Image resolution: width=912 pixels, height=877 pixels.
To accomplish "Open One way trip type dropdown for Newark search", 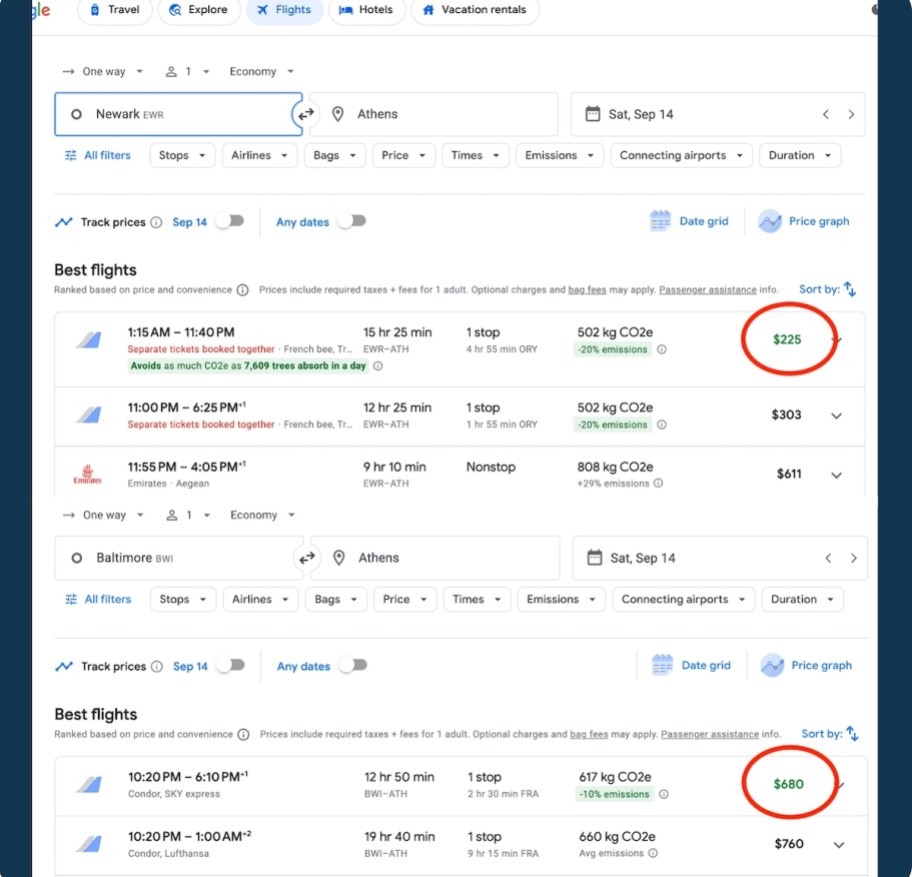I will (x=103, y=72).
